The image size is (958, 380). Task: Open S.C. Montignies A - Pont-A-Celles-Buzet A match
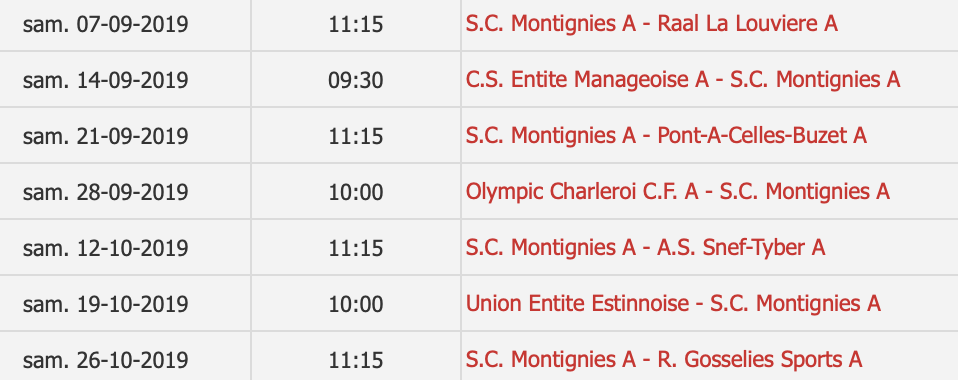666,136
